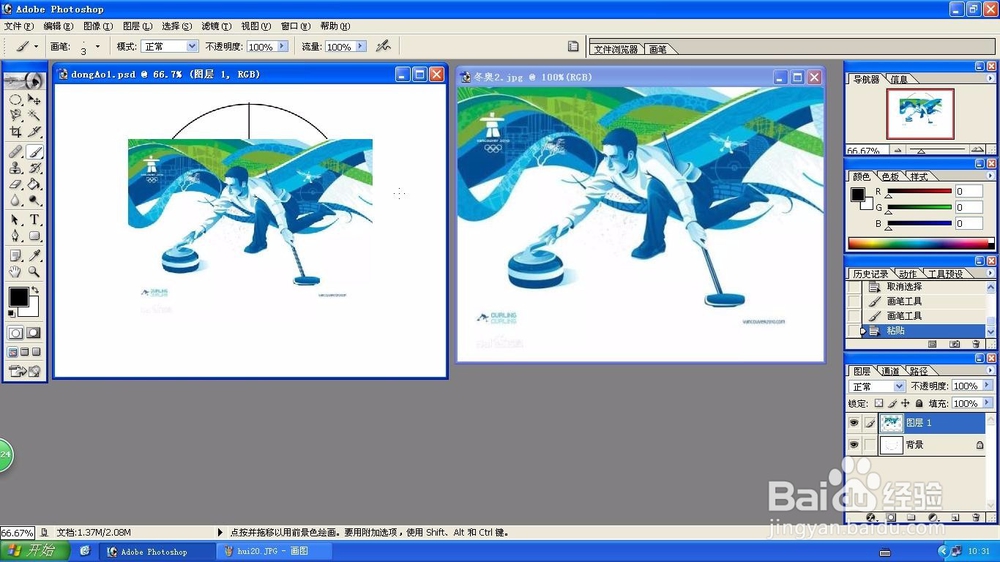1000x562 pixels.
Task: Select the Elliptical Marquee tool
Action: [15, 100]
